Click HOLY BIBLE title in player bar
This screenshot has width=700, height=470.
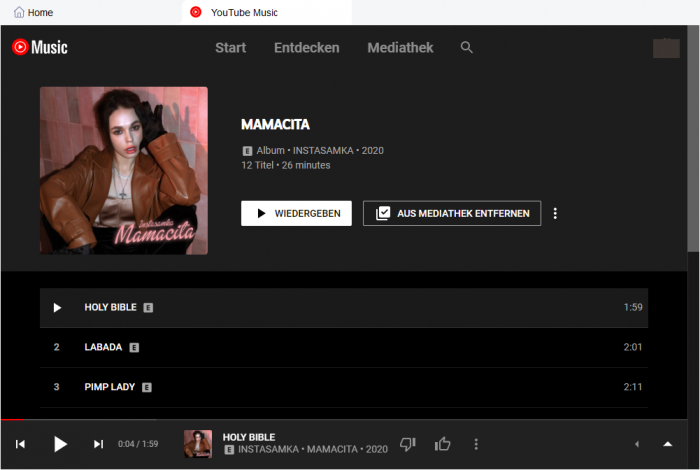pyautogui.click(x=249, y=437)
